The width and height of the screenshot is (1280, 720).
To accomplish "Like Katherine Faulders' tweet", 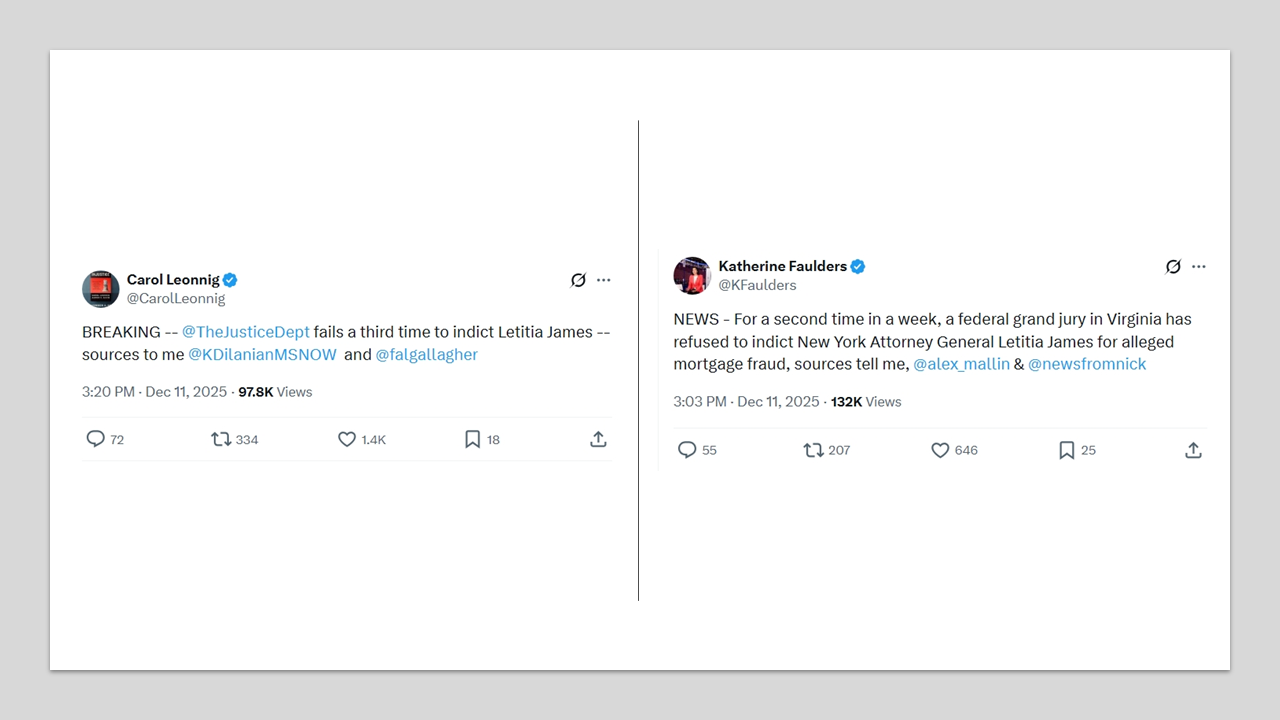I will (940, 450).
